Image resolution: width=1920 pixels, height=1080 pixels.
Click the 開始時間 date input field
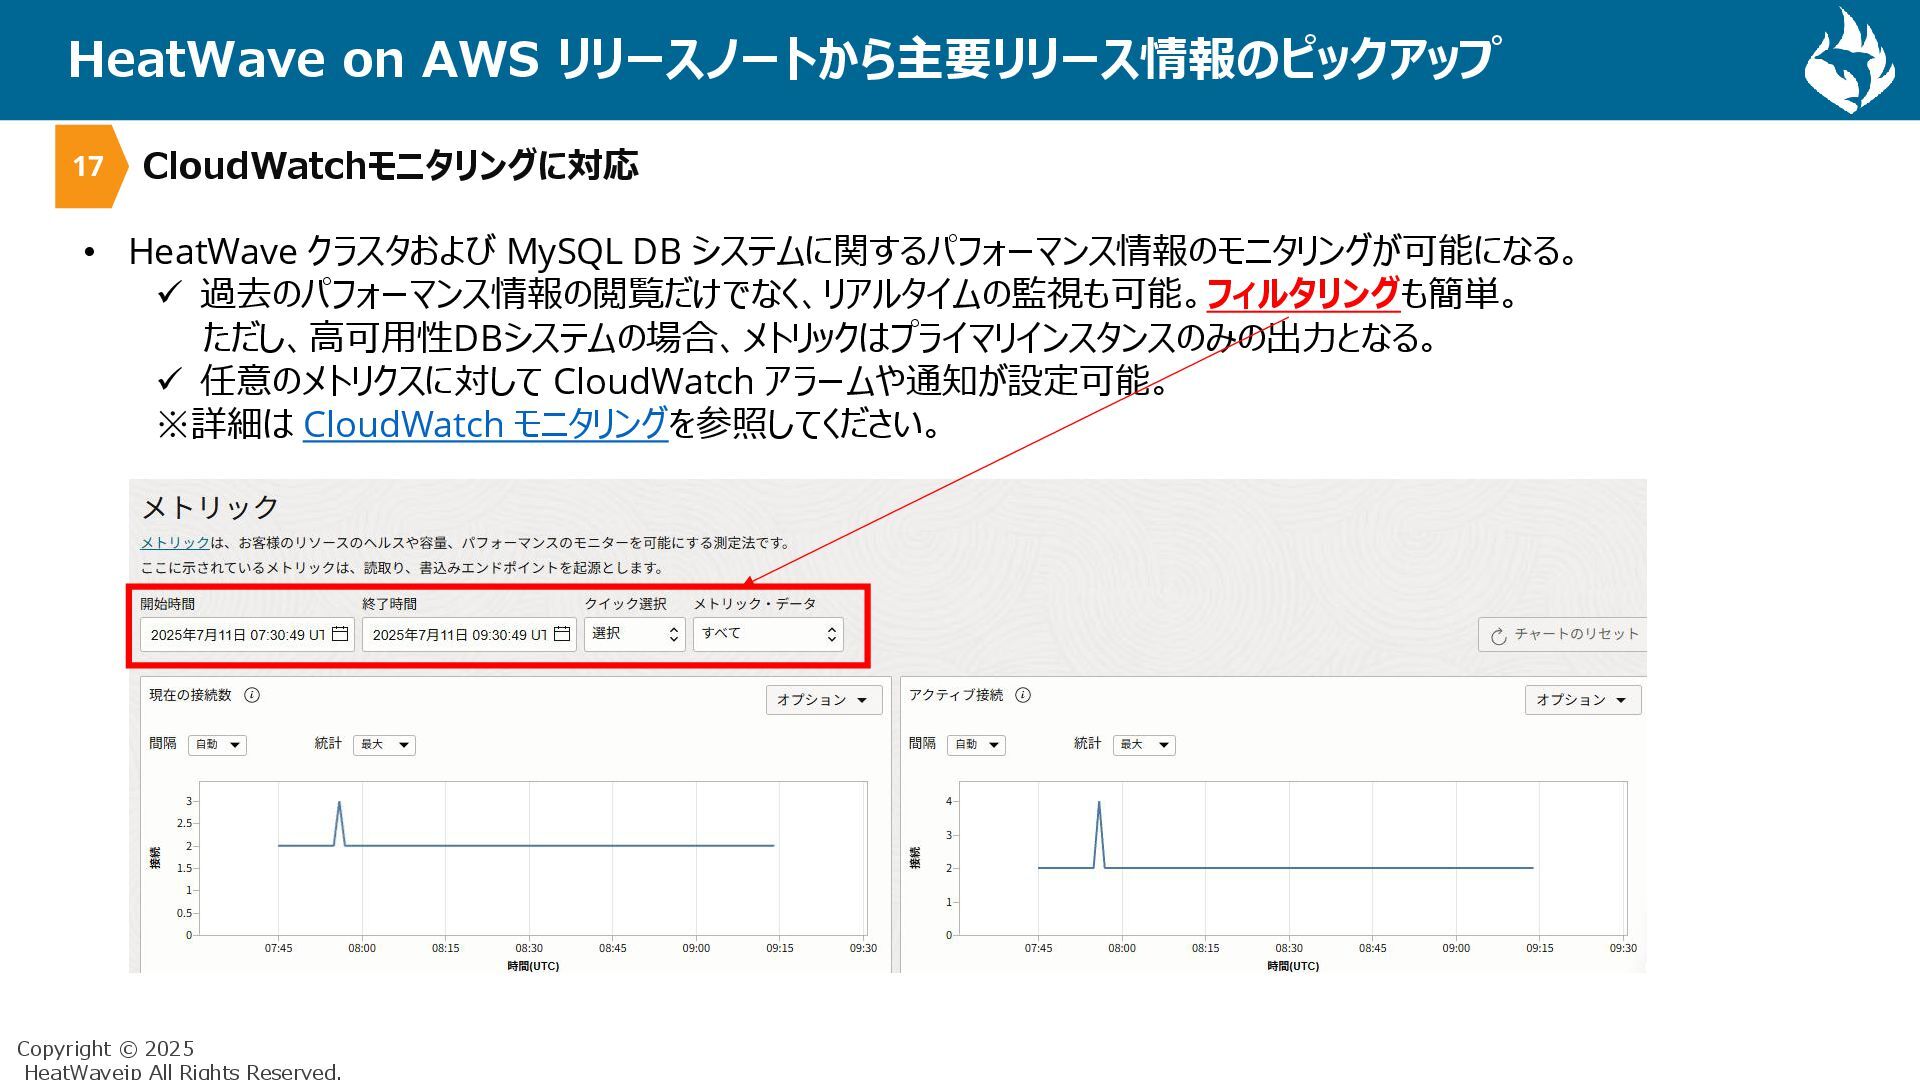coord(247,635)
